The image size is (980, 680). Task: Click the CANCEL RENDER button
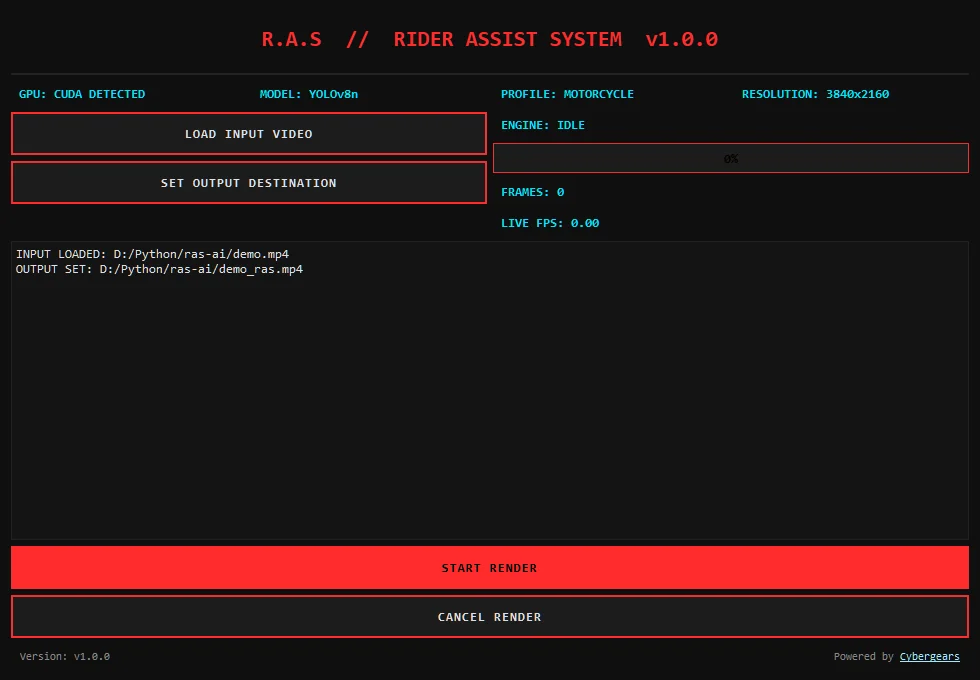[x=490, y=617]
